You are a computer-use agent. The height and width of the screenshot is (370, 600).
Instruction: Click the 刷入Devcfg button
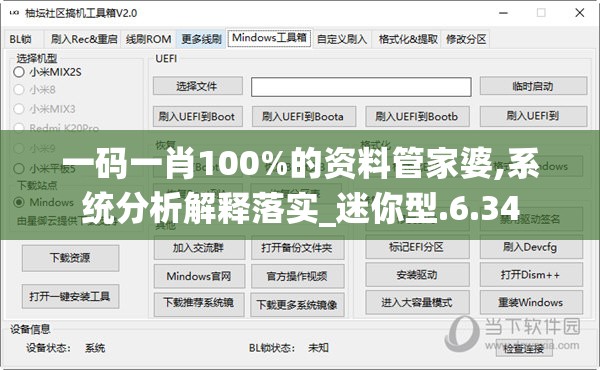pos(531,247)
